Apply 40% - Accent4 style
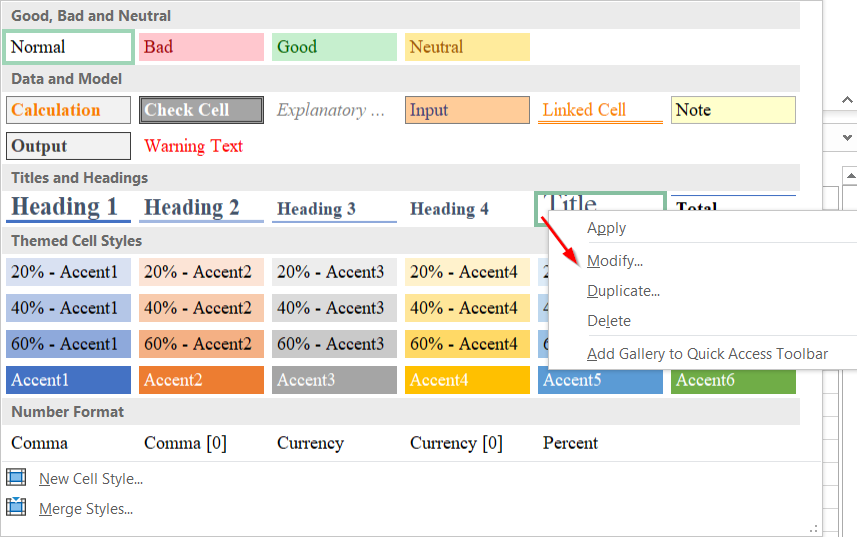 [467, 308]
